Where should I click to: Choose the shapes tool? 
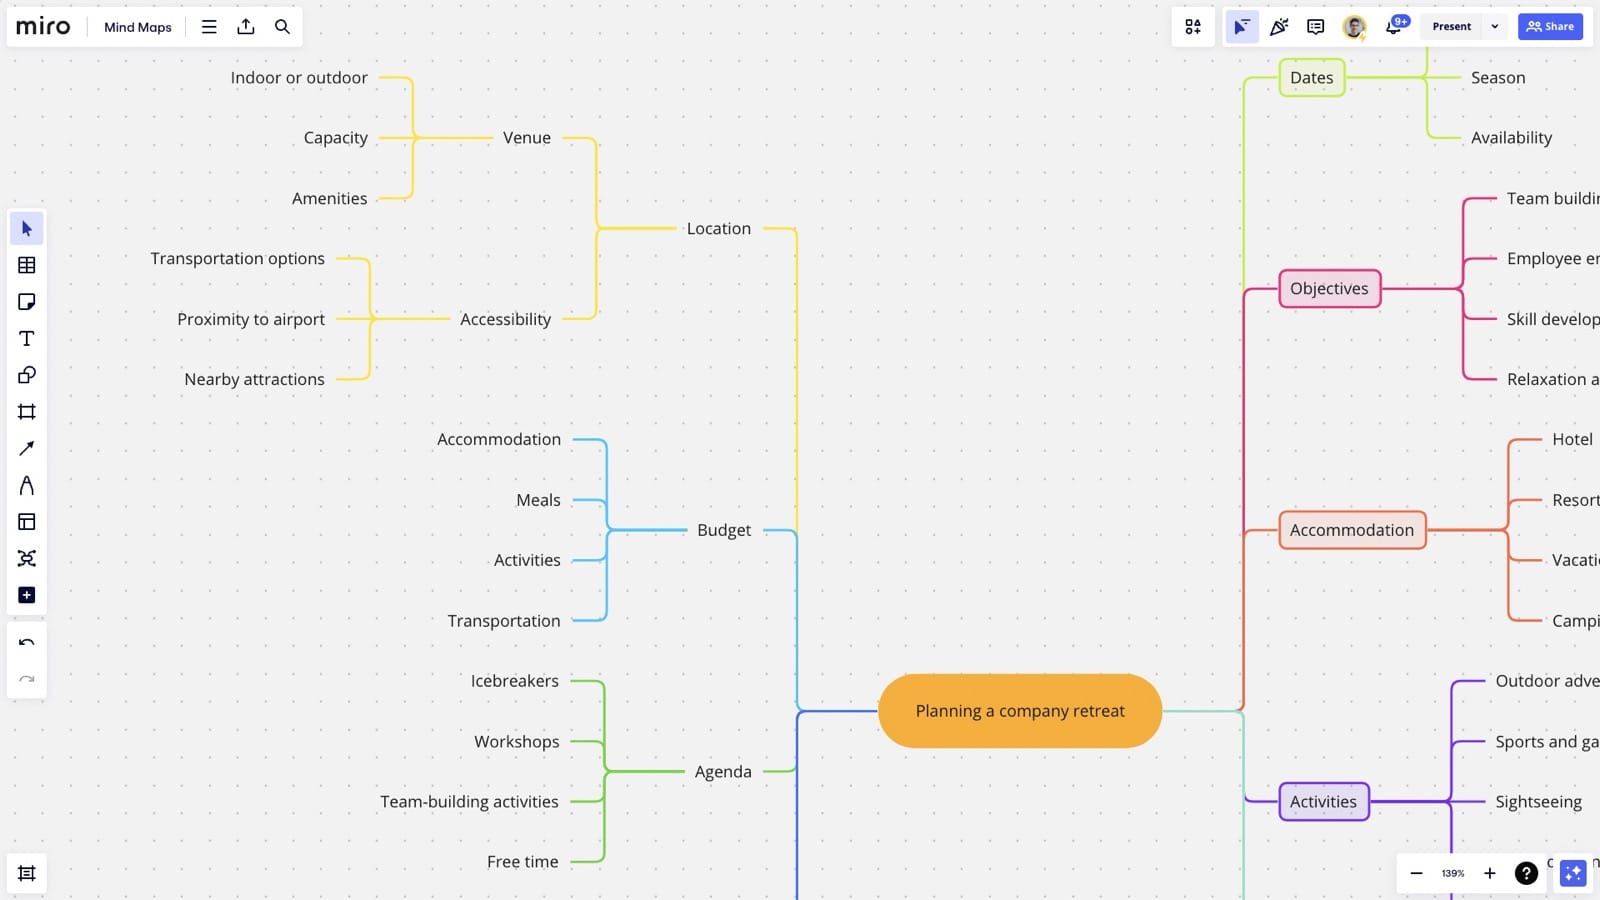coord(27,375)
